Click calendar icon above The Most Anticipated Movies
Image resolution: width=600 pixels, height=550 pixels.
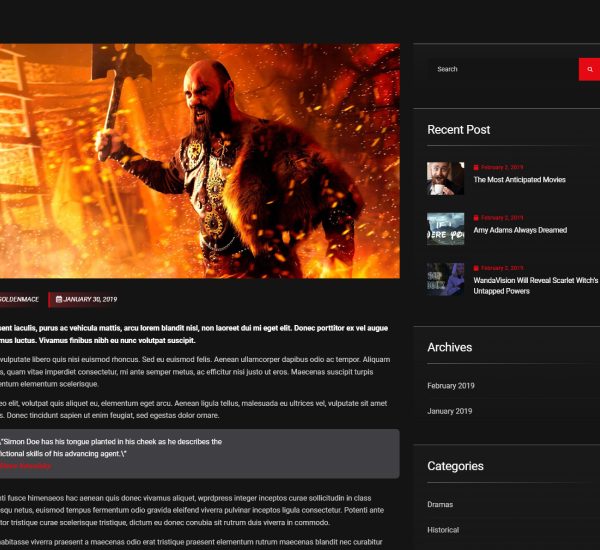coord(476,167)
